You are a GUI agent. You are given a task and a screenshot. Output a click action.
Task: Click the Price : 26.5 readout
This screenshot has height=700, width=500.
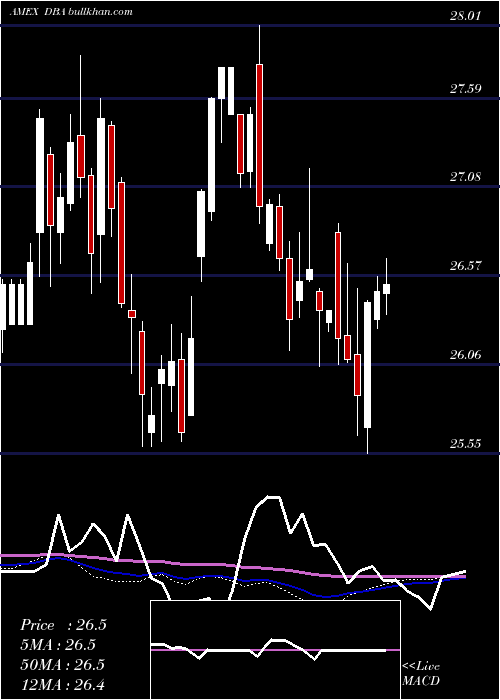pos(63,625)
